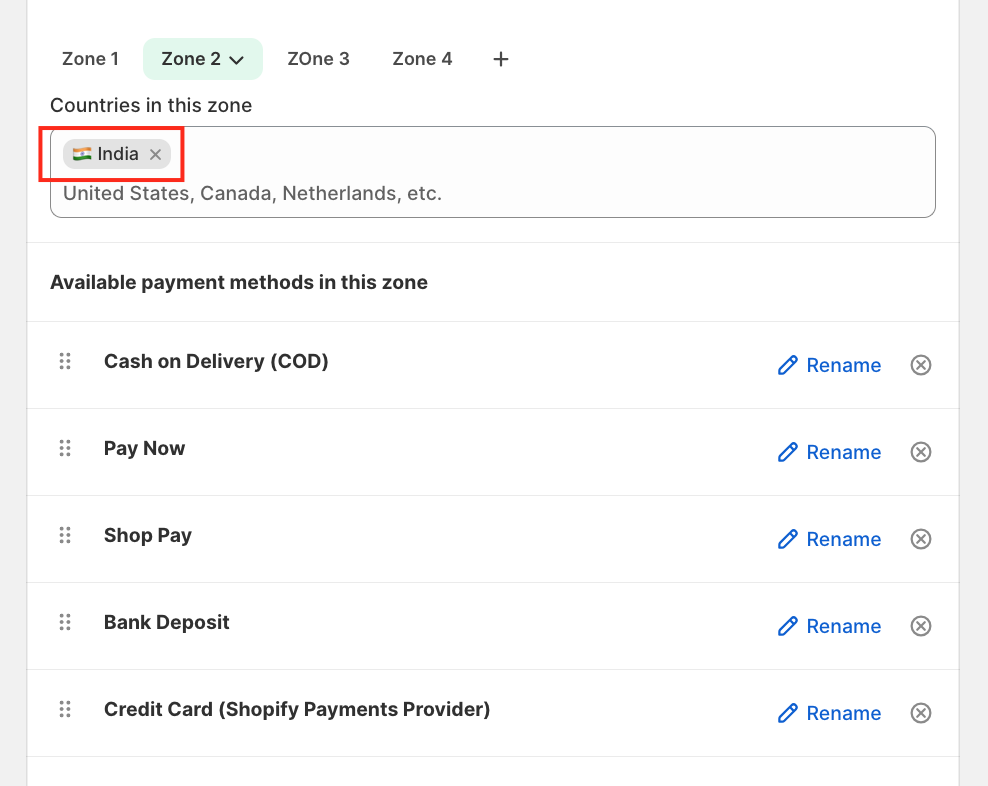Expand the Zone 2 dropdown chevron

click(237, 60)
